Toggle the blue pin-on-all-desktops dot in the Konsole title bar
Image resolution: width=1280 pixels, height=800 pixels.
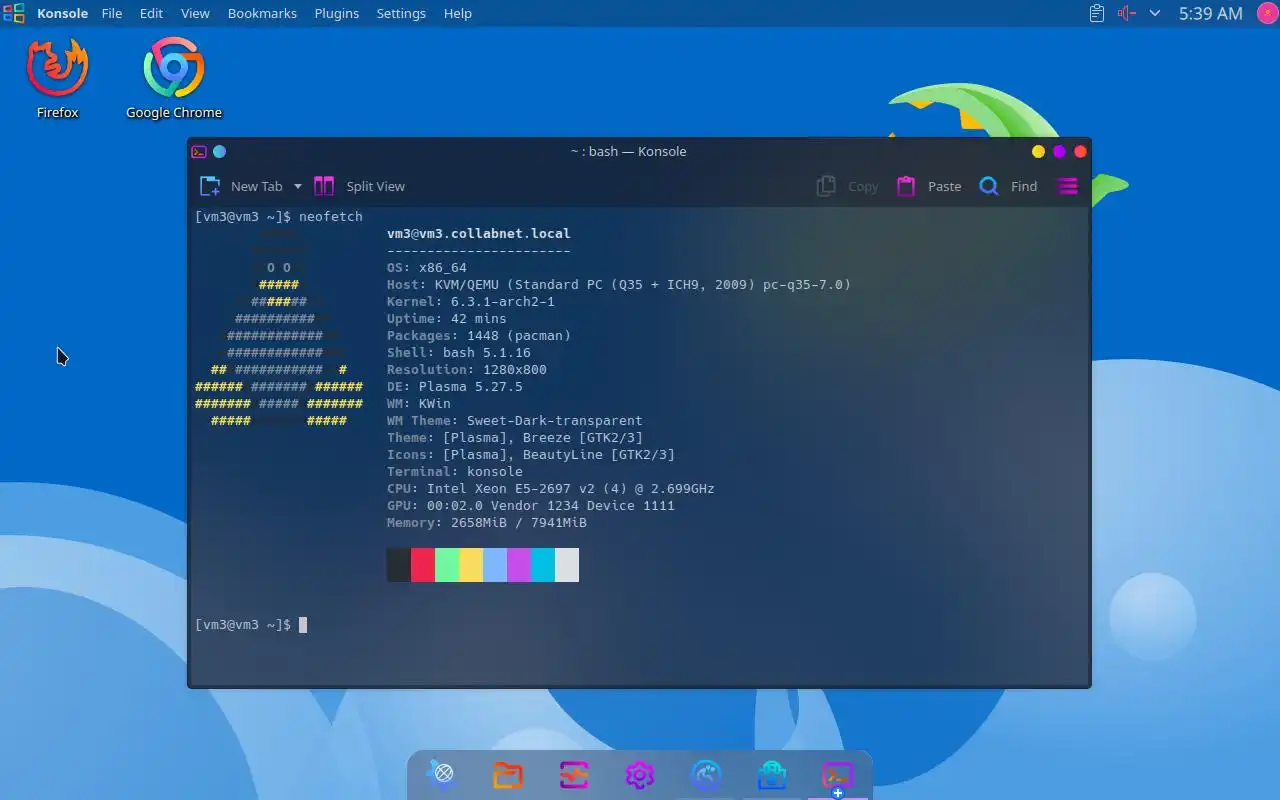coord(220,152)
